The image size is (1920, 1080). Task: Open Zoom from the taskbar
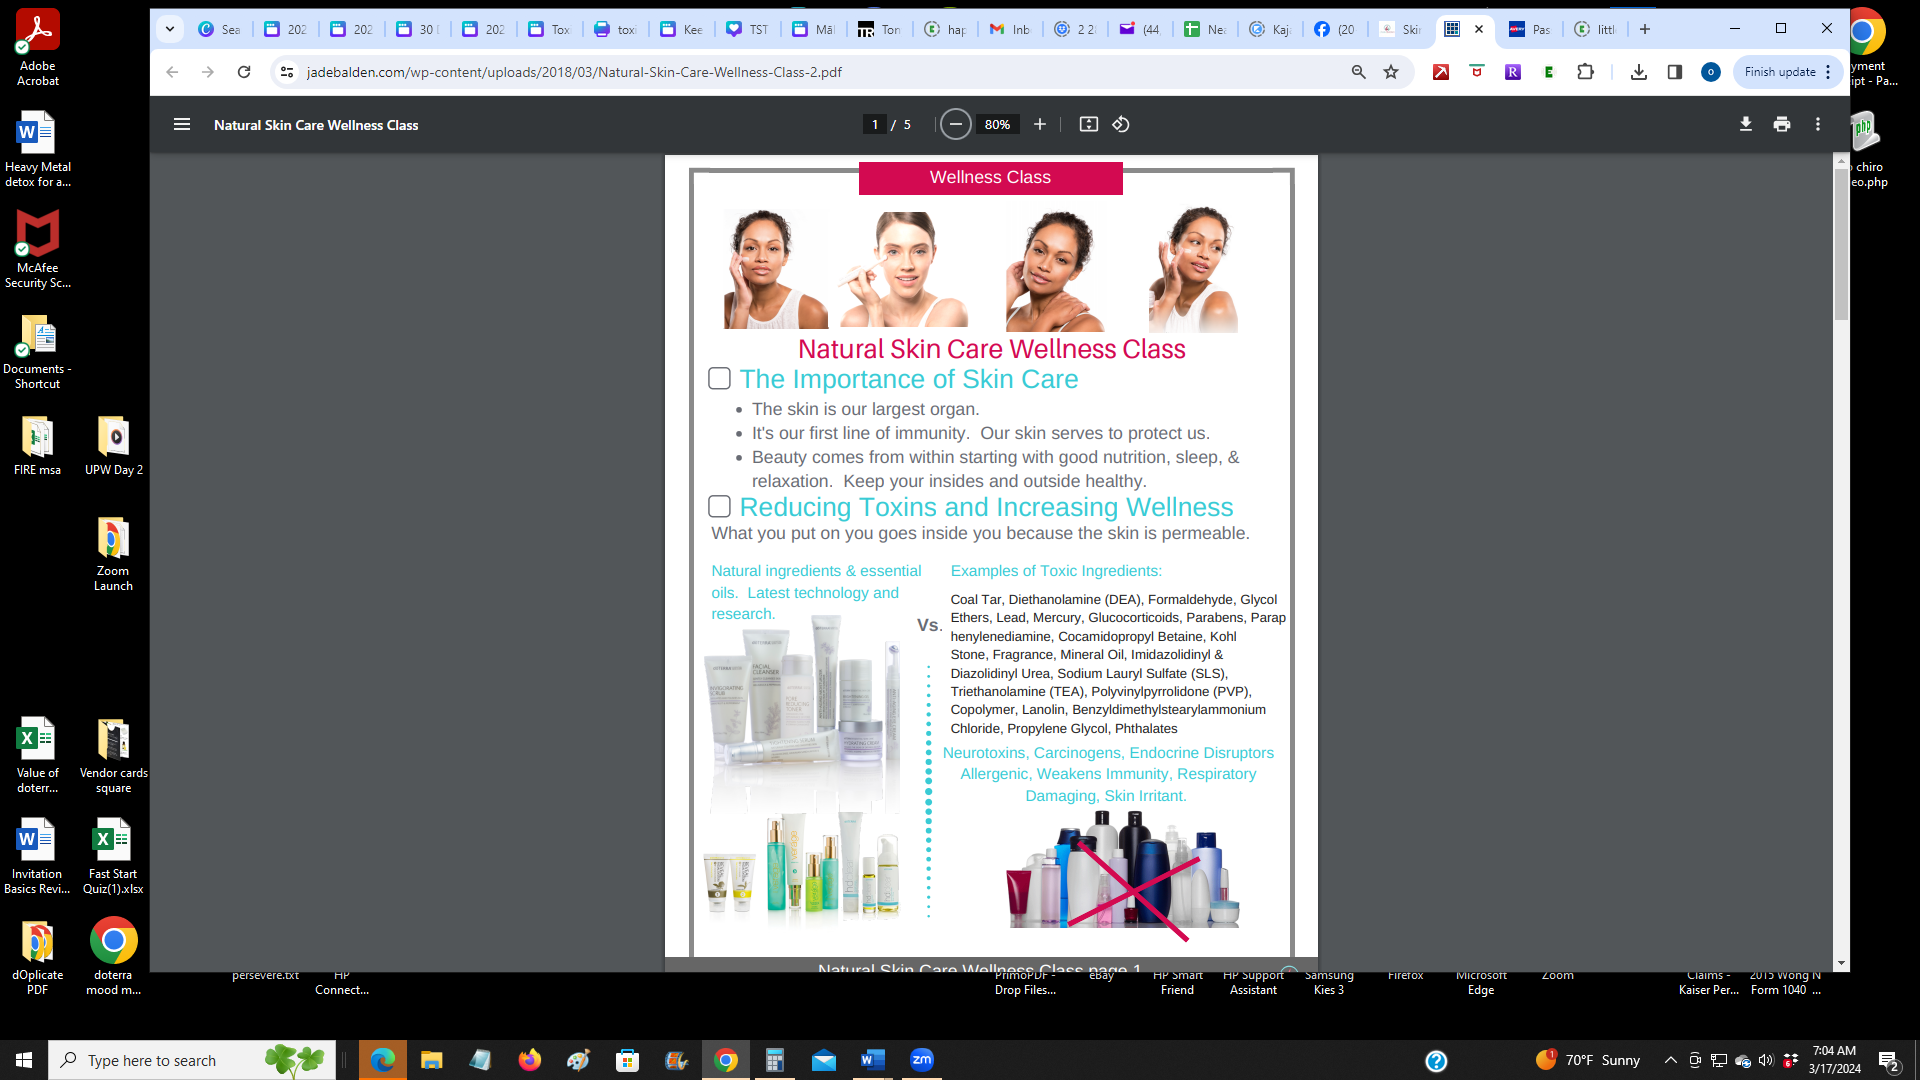click(x=921, y=1060)
